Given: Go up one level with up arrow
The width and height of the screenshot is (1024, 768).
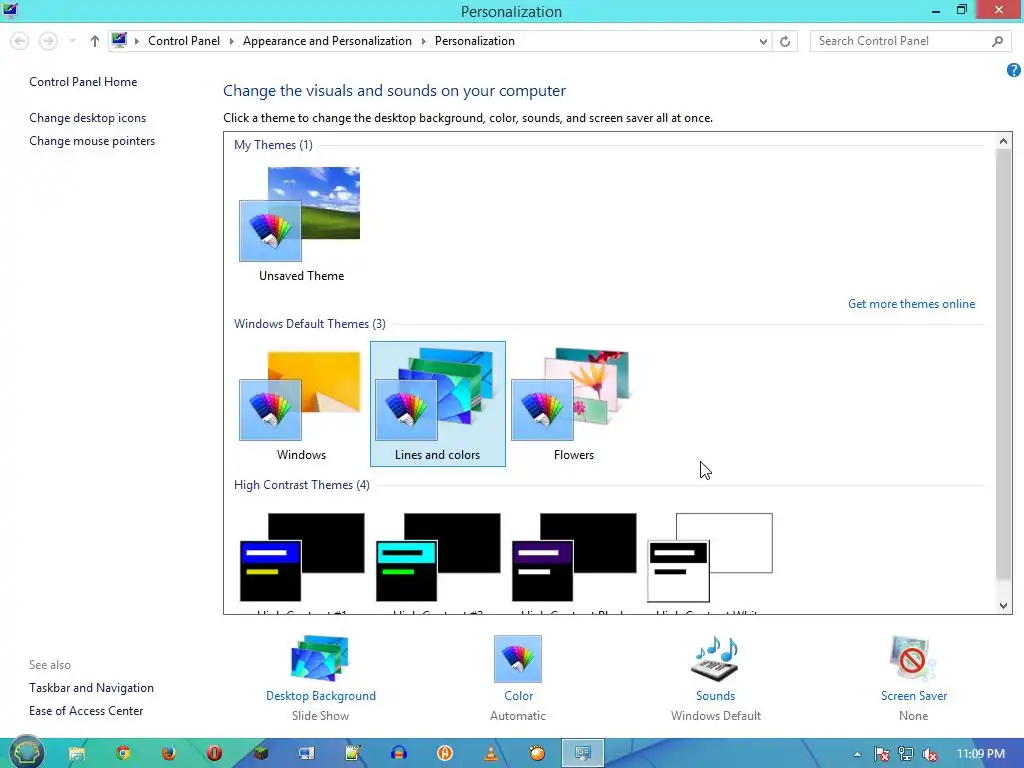Looking at the screenshot, I should [95, 41].
